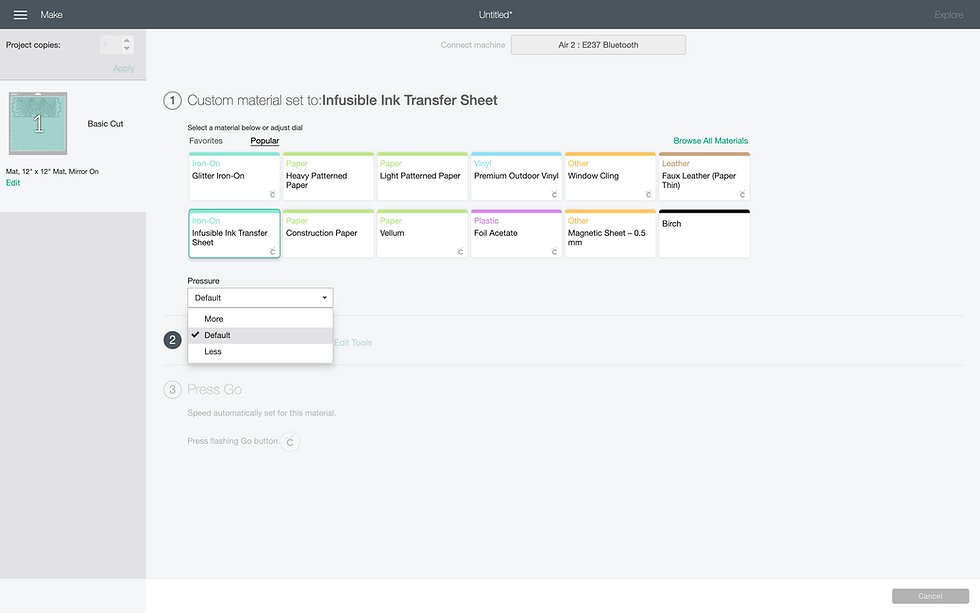
Task: Click the Cricut icon on Window Cling card
Action: (648, 194)
